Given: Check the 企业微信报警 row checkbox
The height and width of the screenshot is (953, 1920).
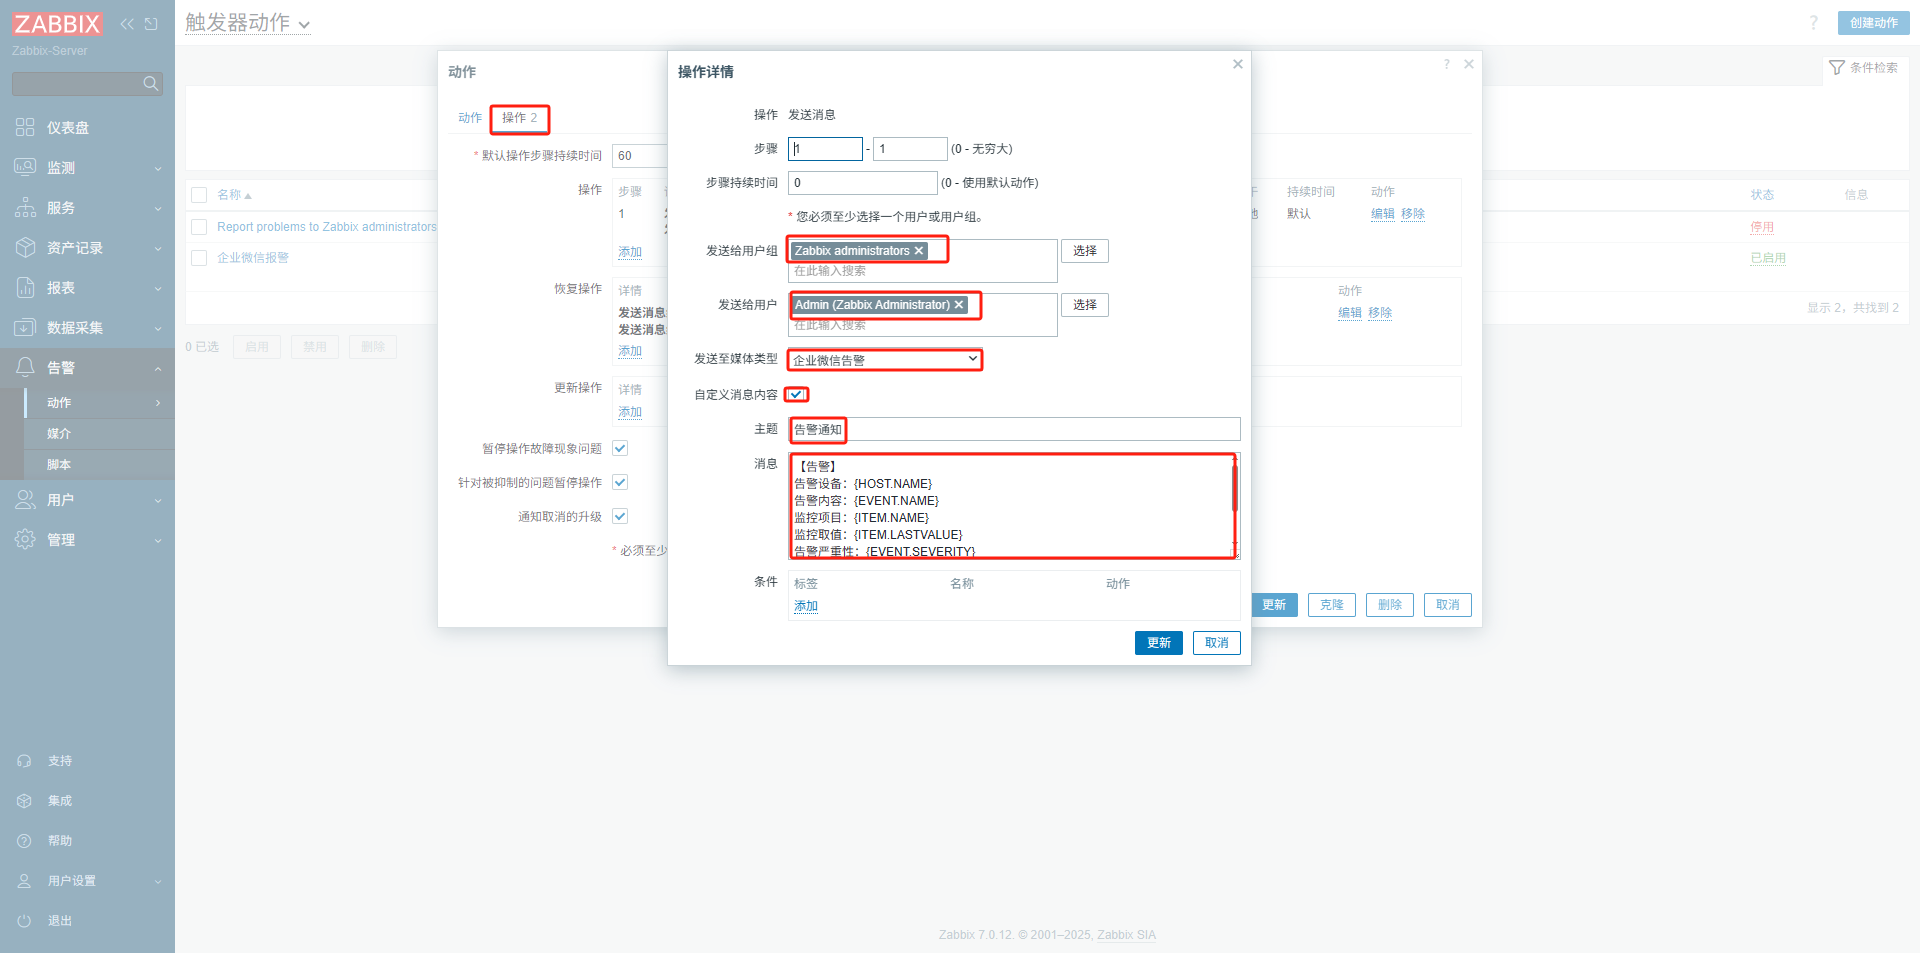Looking at the screenshot, I should 199,258.
